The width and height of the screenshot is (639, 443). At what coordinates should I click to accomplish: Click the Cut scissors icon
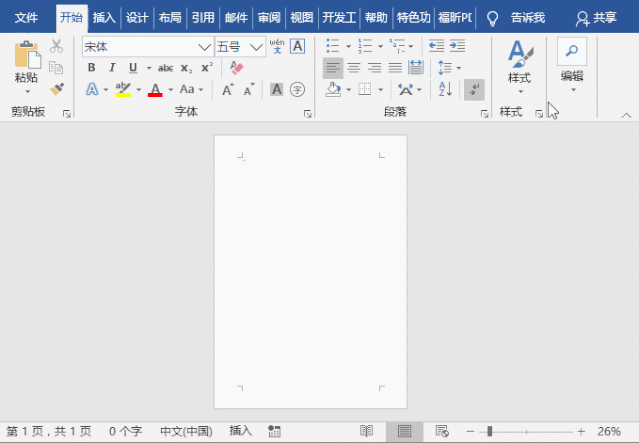click(56, 46)
